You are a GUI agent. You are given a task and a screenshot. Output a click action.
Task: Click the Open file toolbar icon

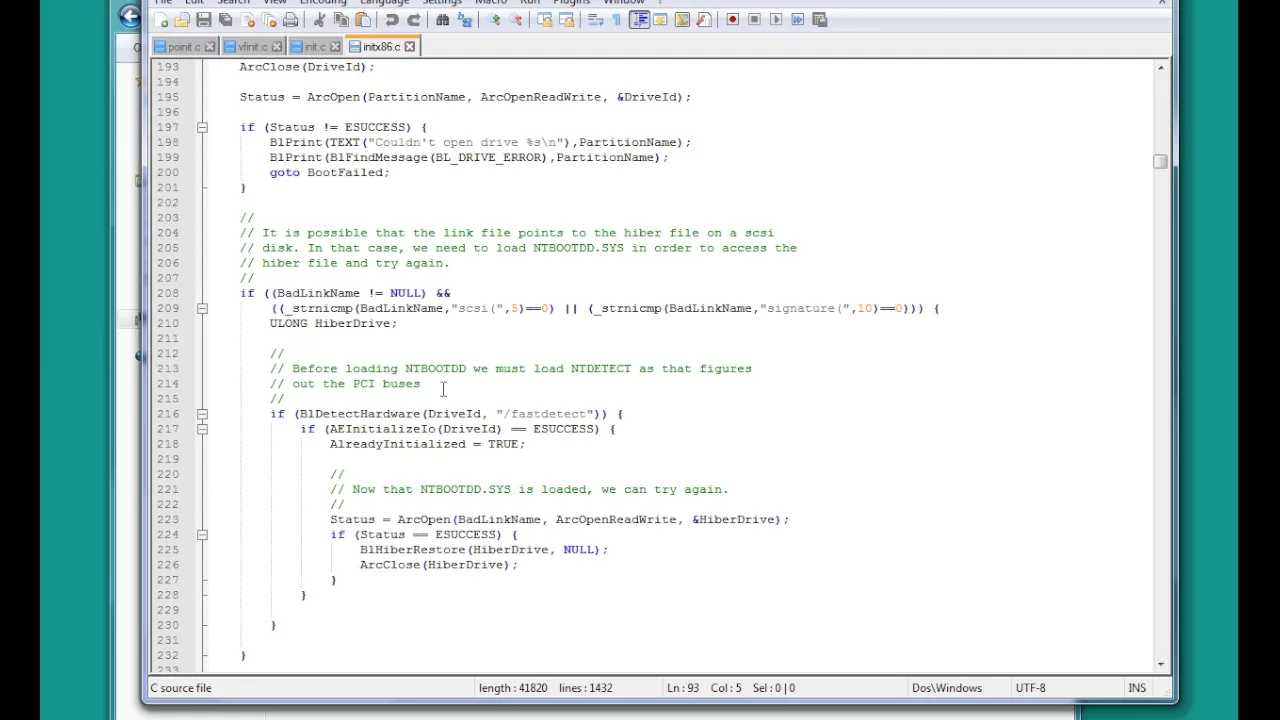point(182,19)
